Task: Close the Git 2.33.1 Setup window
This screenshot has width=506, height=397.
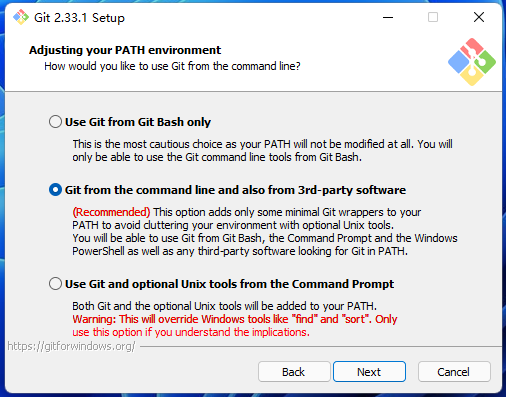Action: (x=479, y=17)
